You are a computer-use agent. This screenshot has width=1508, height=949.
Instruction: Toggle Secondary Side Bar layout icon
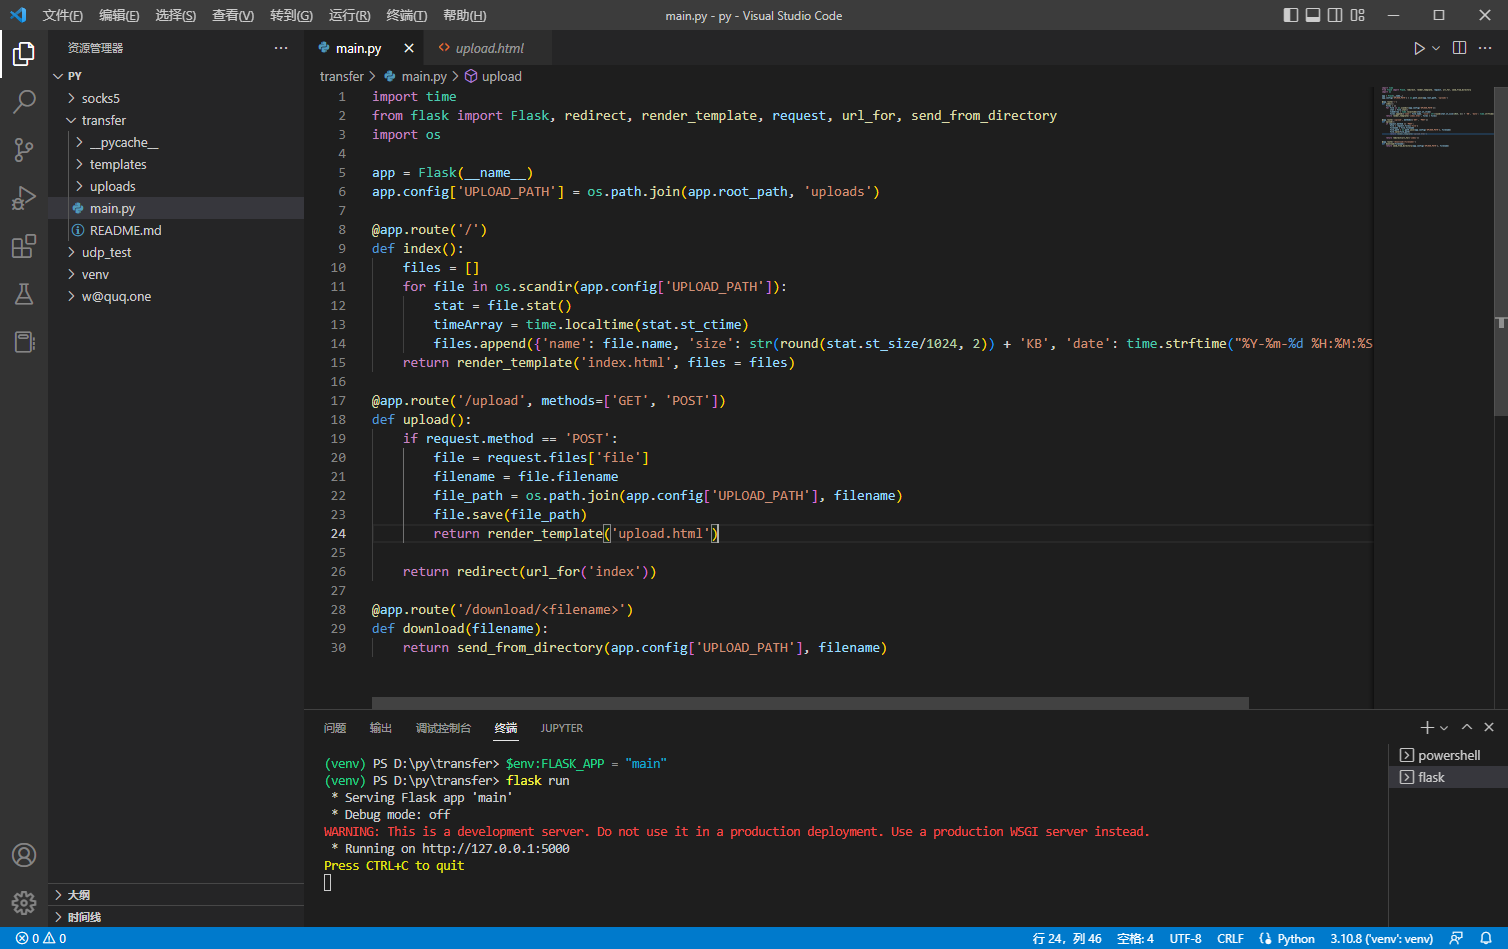pyautogui.click(x=1335, y=15)
